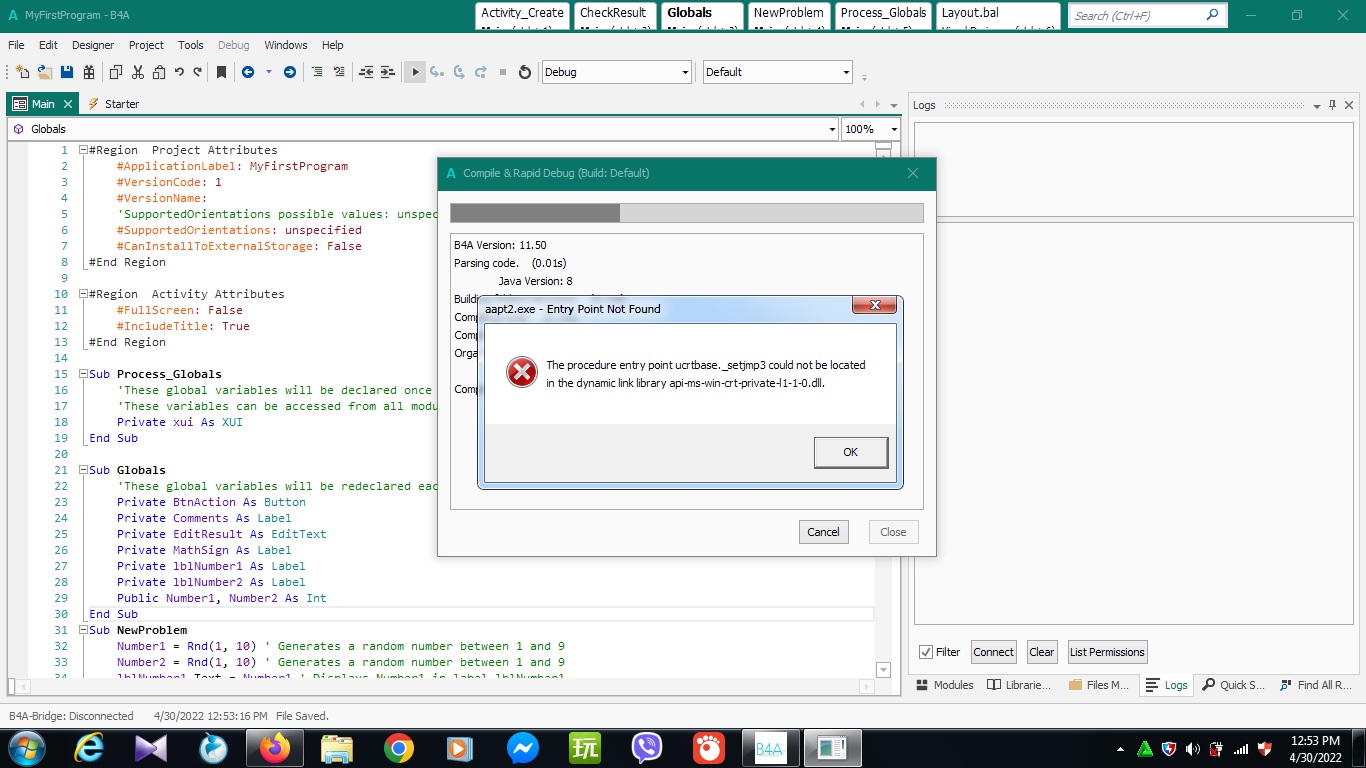Open the NewProblem document thumbnail
Image resolution: width=1366 pixels, height=768 pixels.
coord(790,15)
